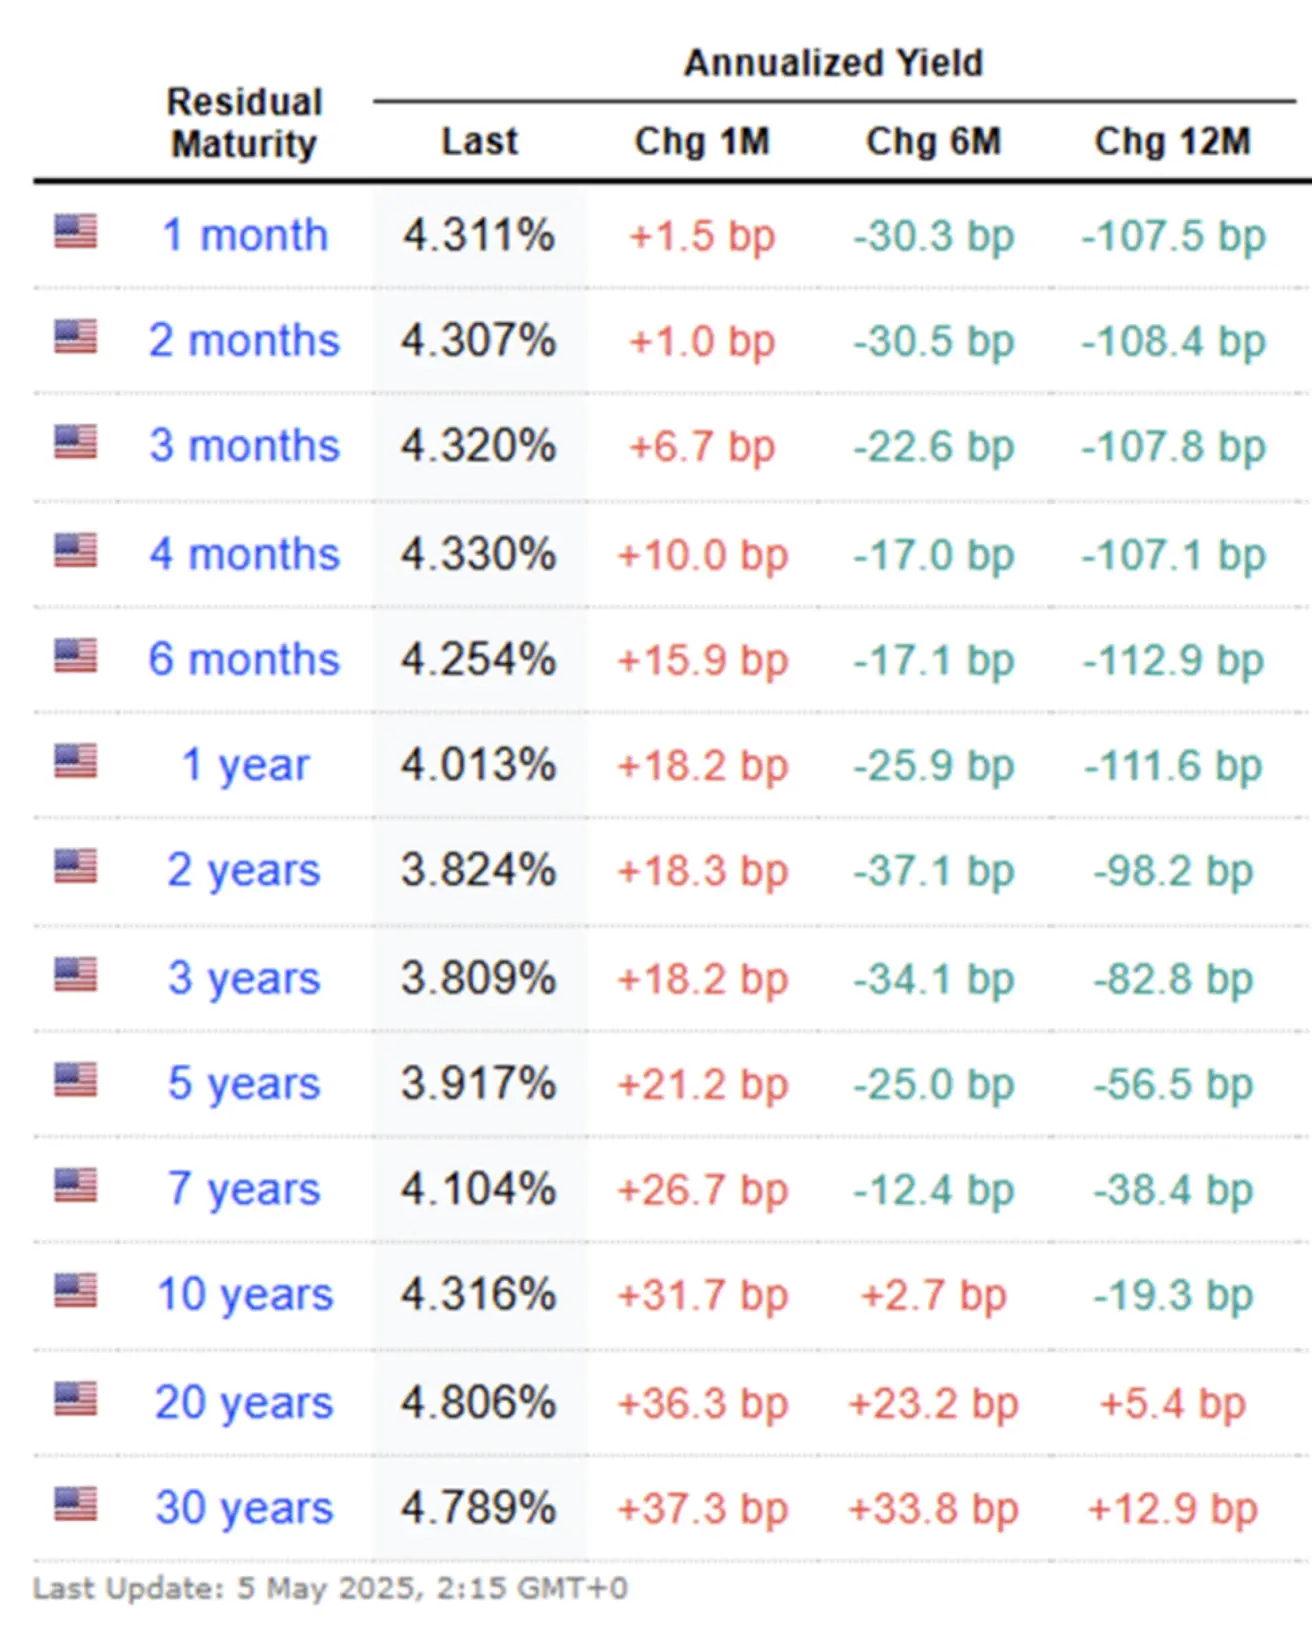Viewport: 1312px width, 1632px height.
Task: Click the 4.316% yield for 10 years
Action: [x=479, y=1295]
